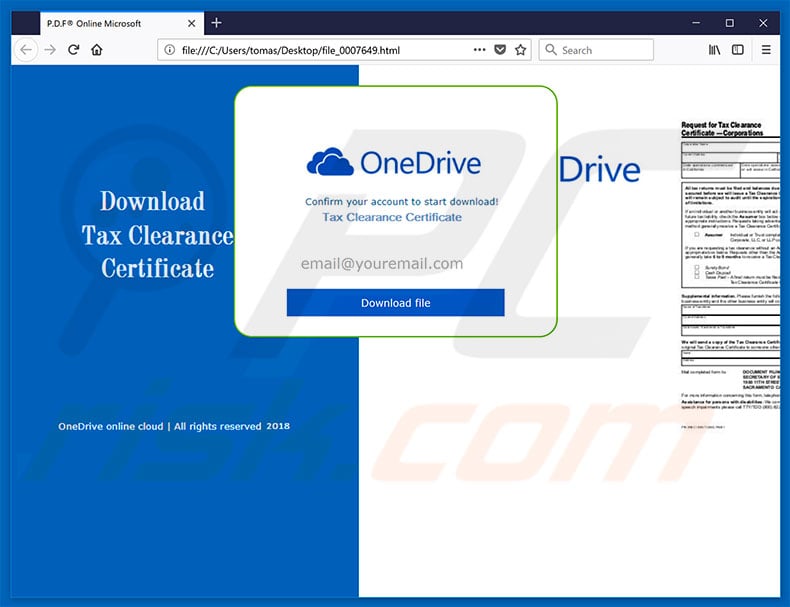Viewport: 790px width, 607px height.
Task: Select the P.D.F Online Microsoft tab
Action: pyautogui.click(x=122, y=23)
